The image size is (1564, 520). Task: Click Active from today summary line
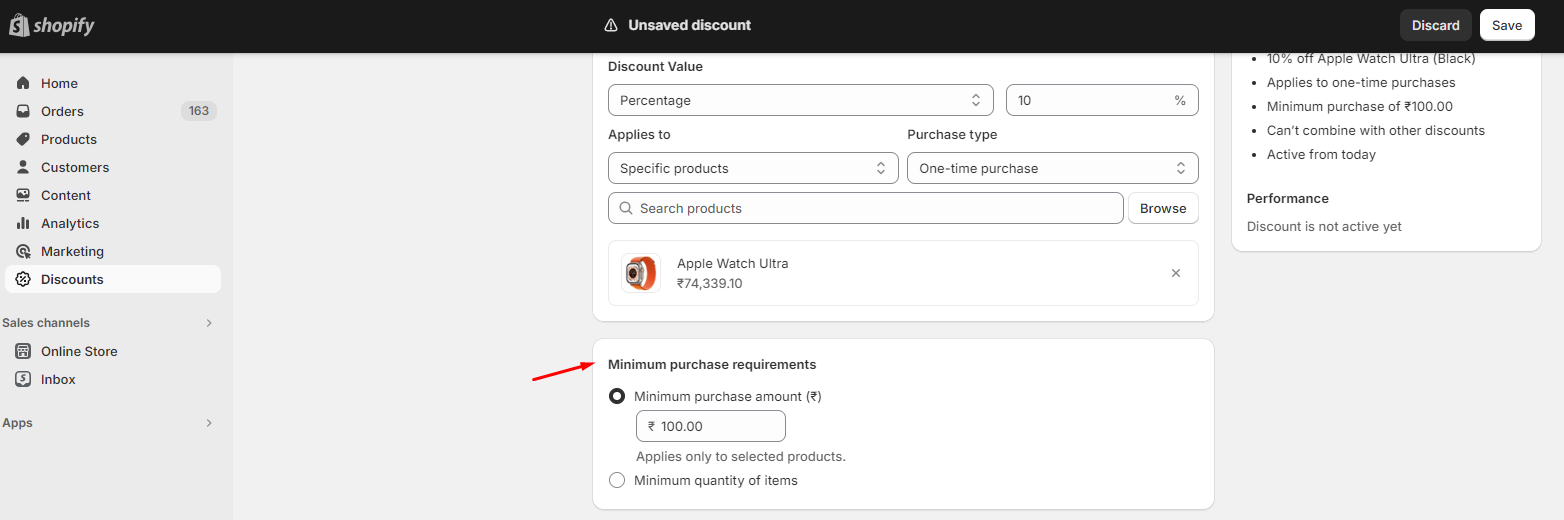[x=1321, y=154]
